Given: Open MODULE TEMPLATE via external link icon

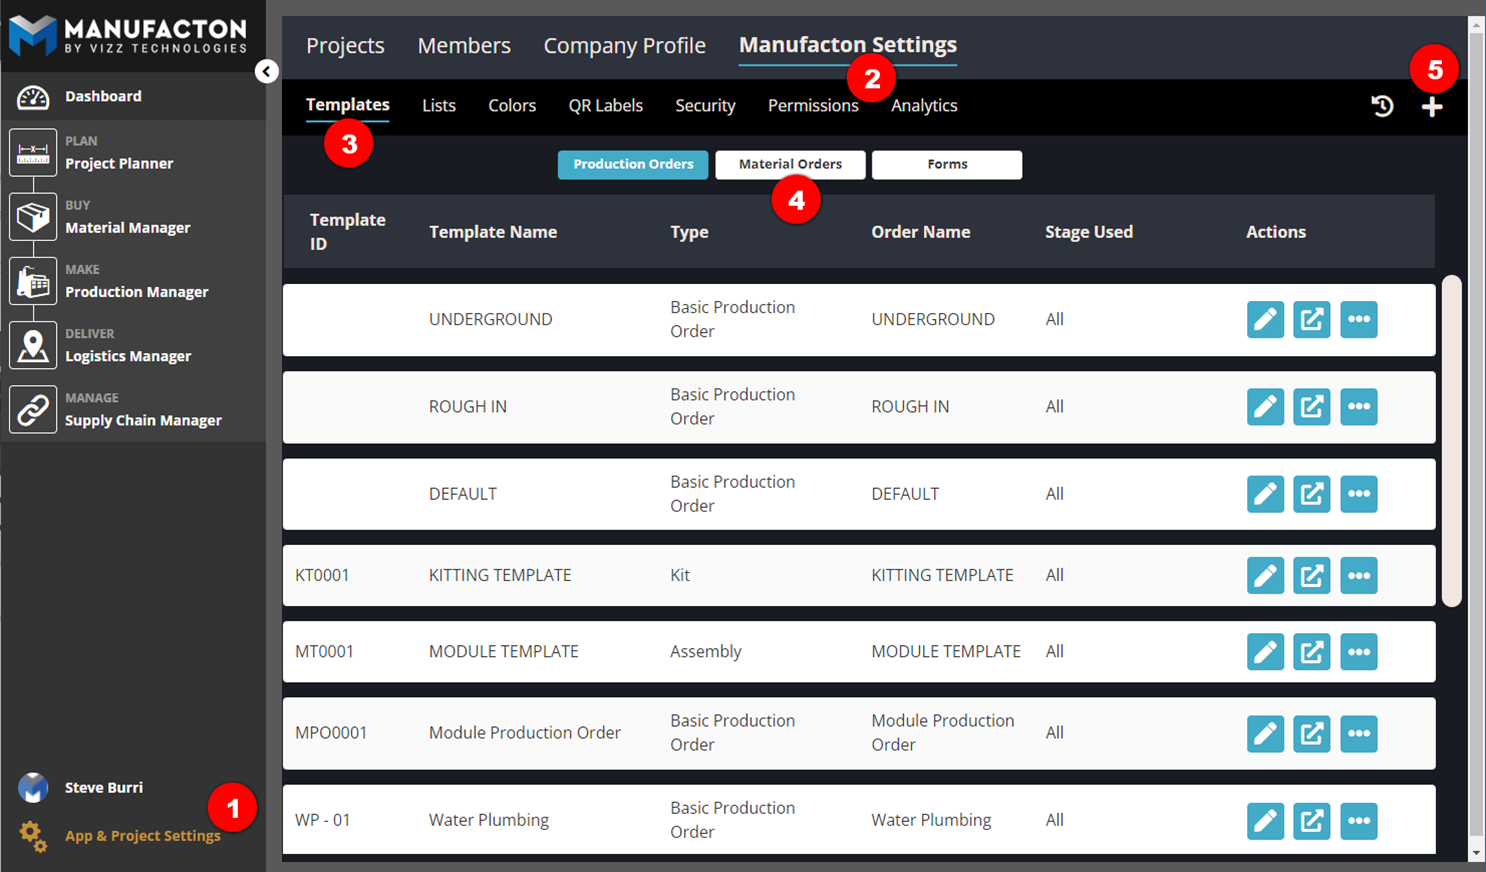Looking at the screenshot, I should point(1311,652).
